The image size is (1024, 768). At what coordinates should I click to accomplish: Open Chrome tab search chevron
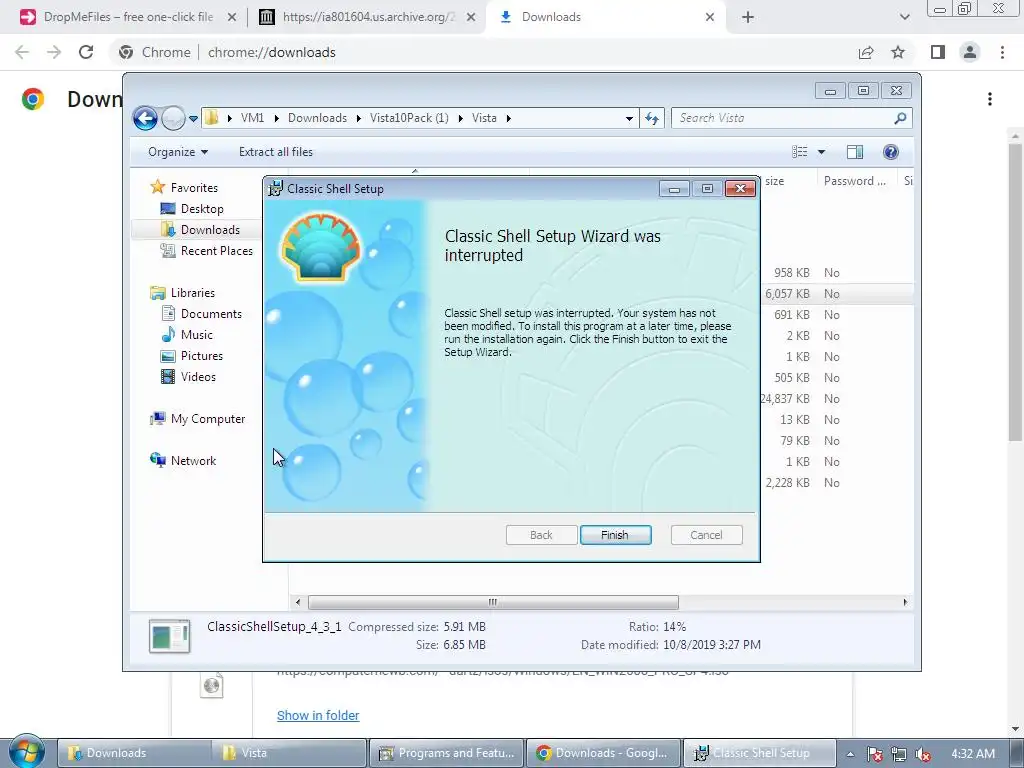point(904,18)
